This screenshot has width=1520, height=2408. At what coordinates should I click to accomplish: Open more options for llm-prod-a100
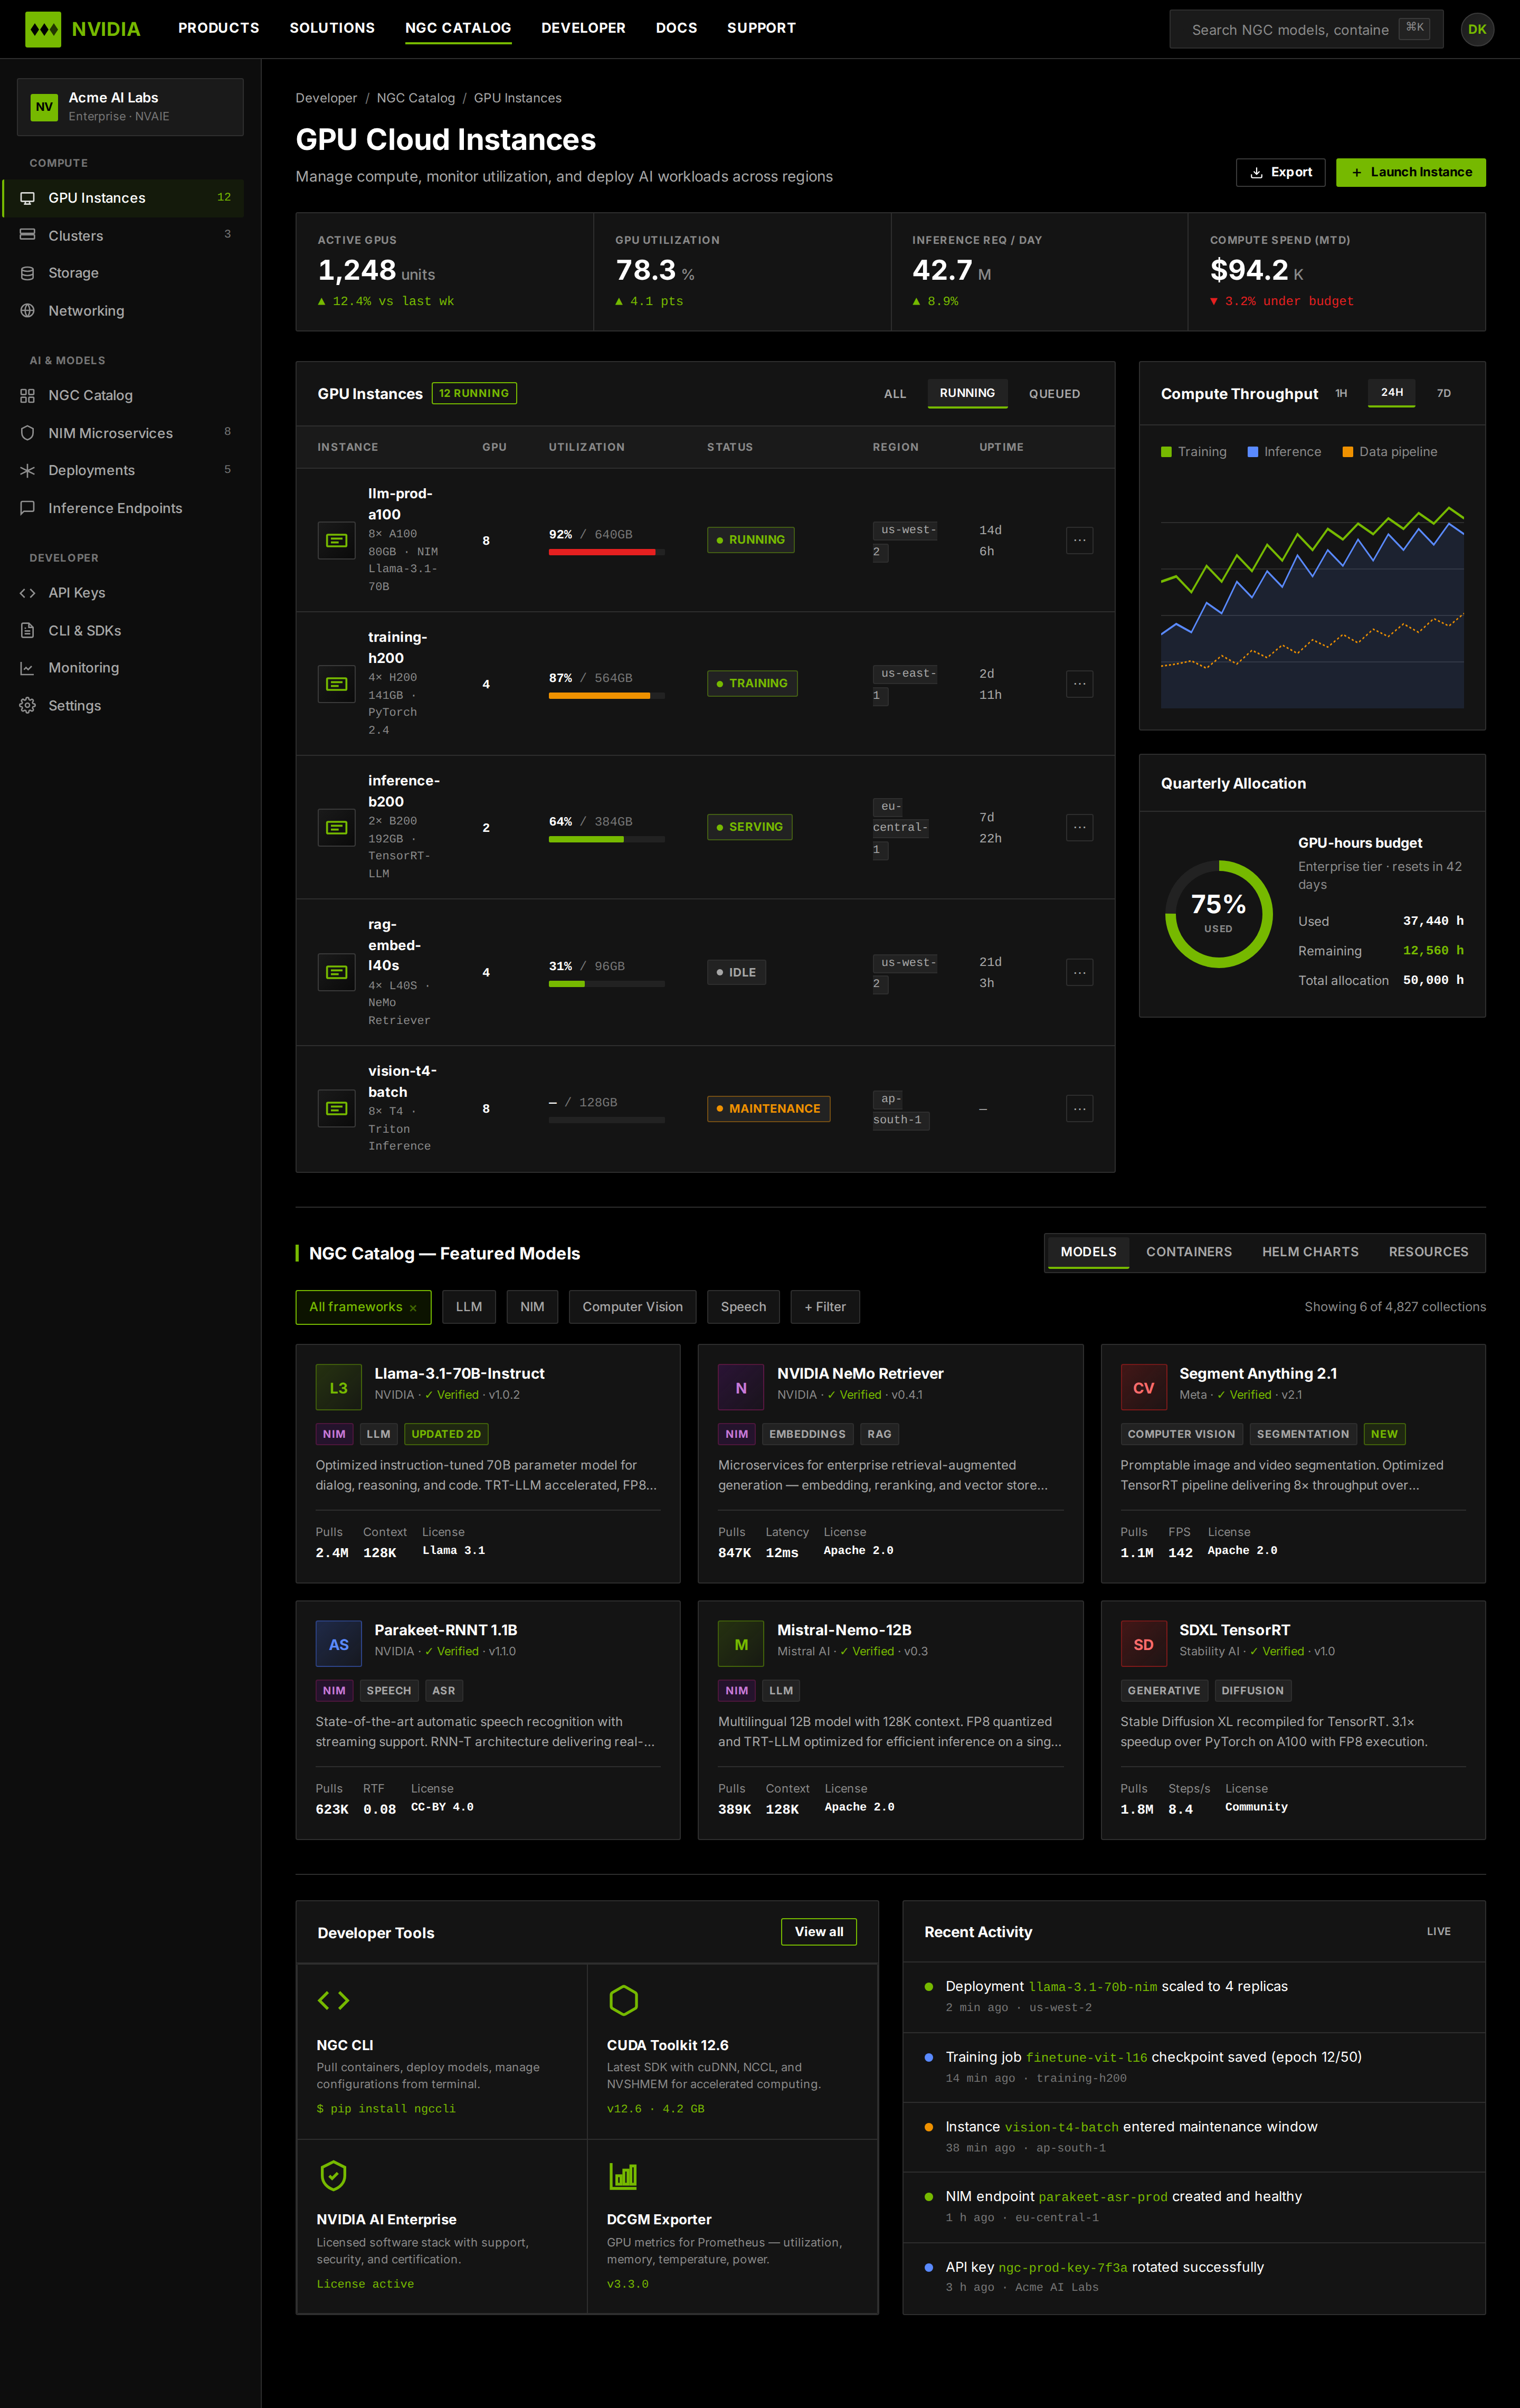pyautogui.click(x=1079, y=540)
